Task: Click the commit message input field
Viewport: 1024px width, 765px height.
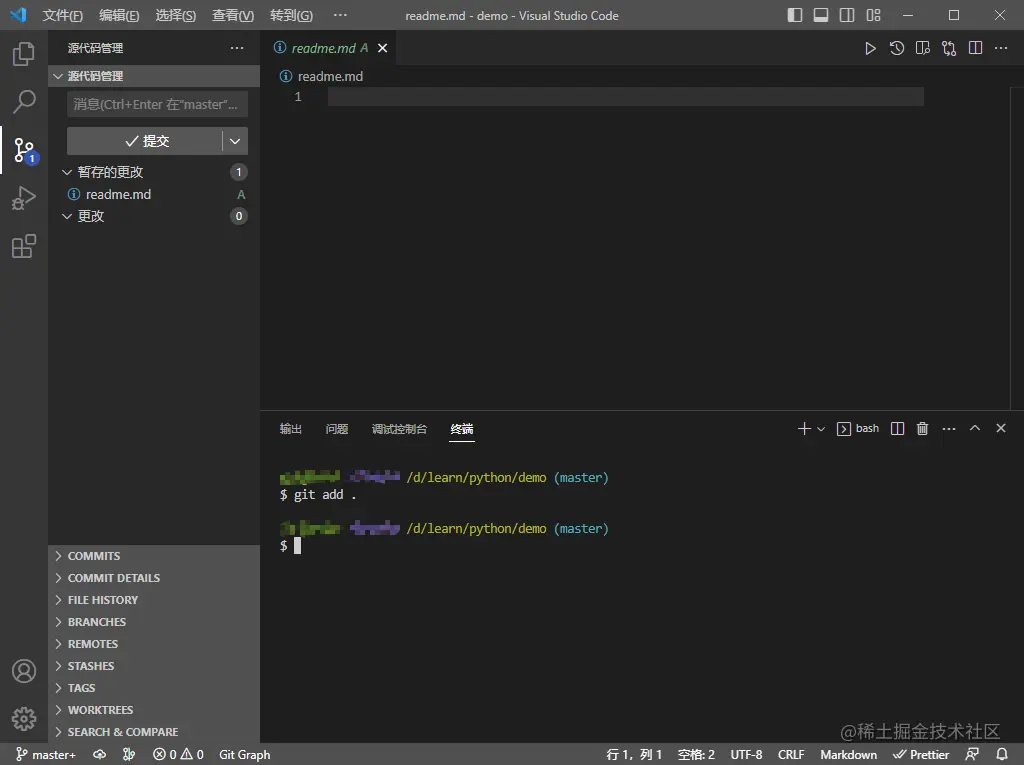Action: (157, 104)
